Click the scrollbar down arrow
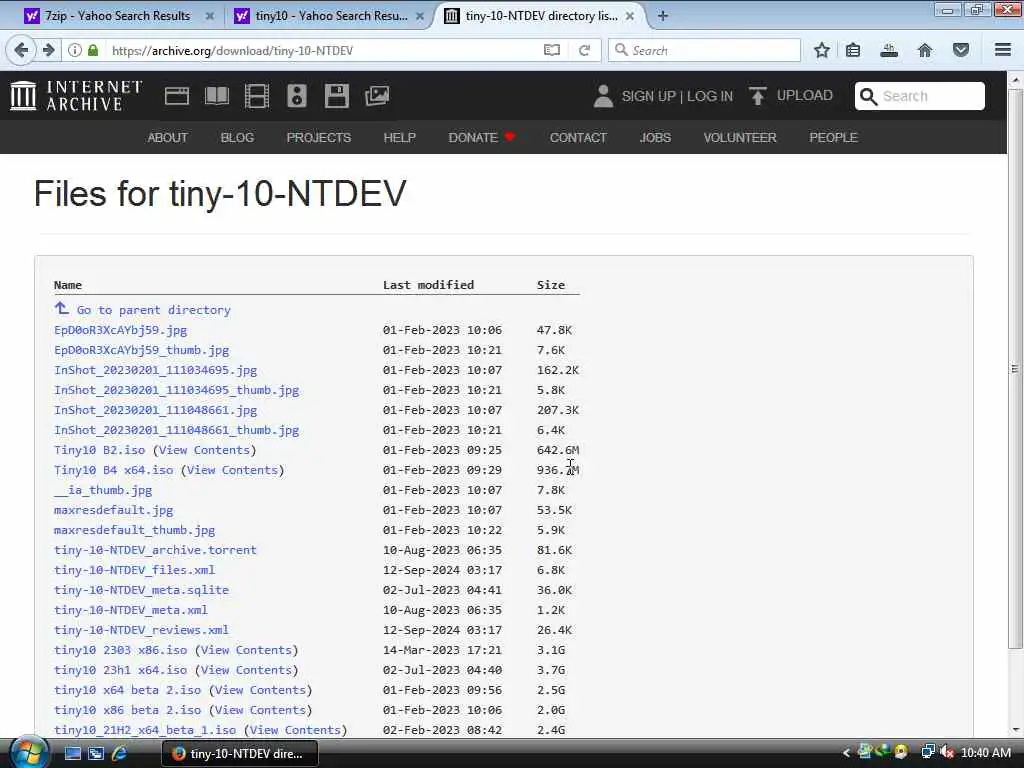 tap(1015, 729)
